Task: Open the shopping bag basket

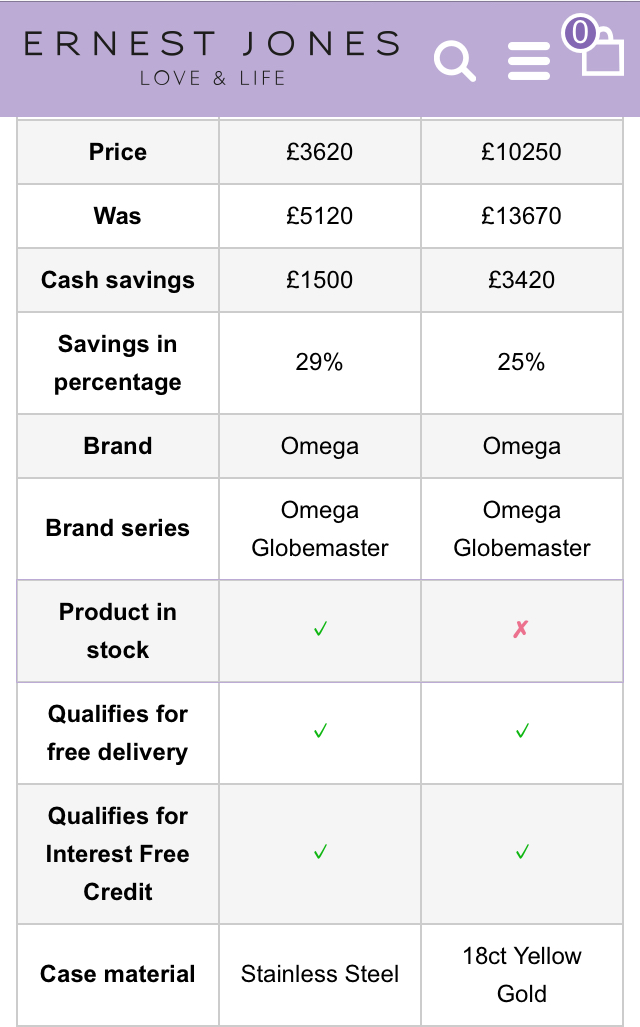Action: pyautogui.click(x=602, y=54)
